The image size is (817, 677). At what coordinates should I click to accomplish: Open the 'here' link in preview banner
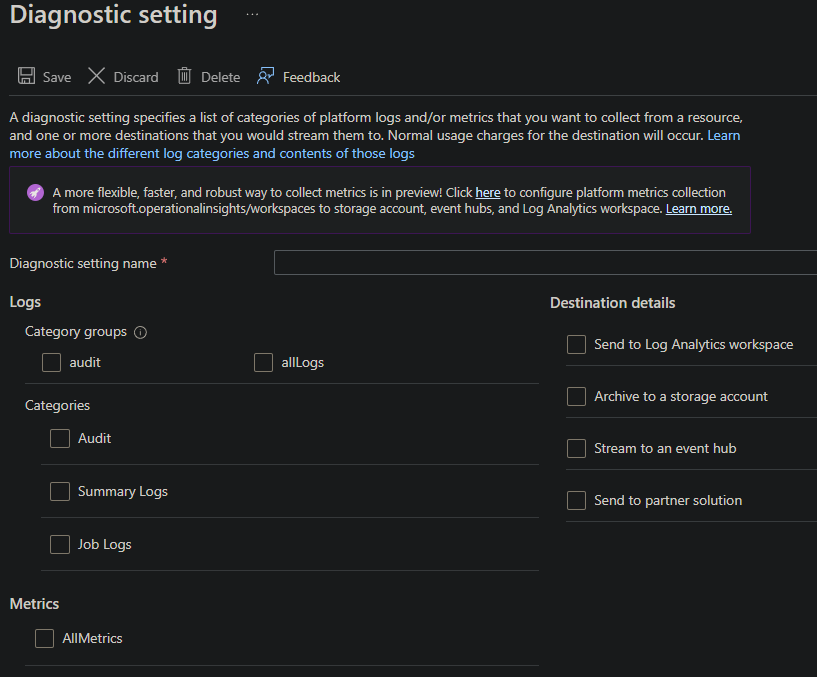click(488, 192)
